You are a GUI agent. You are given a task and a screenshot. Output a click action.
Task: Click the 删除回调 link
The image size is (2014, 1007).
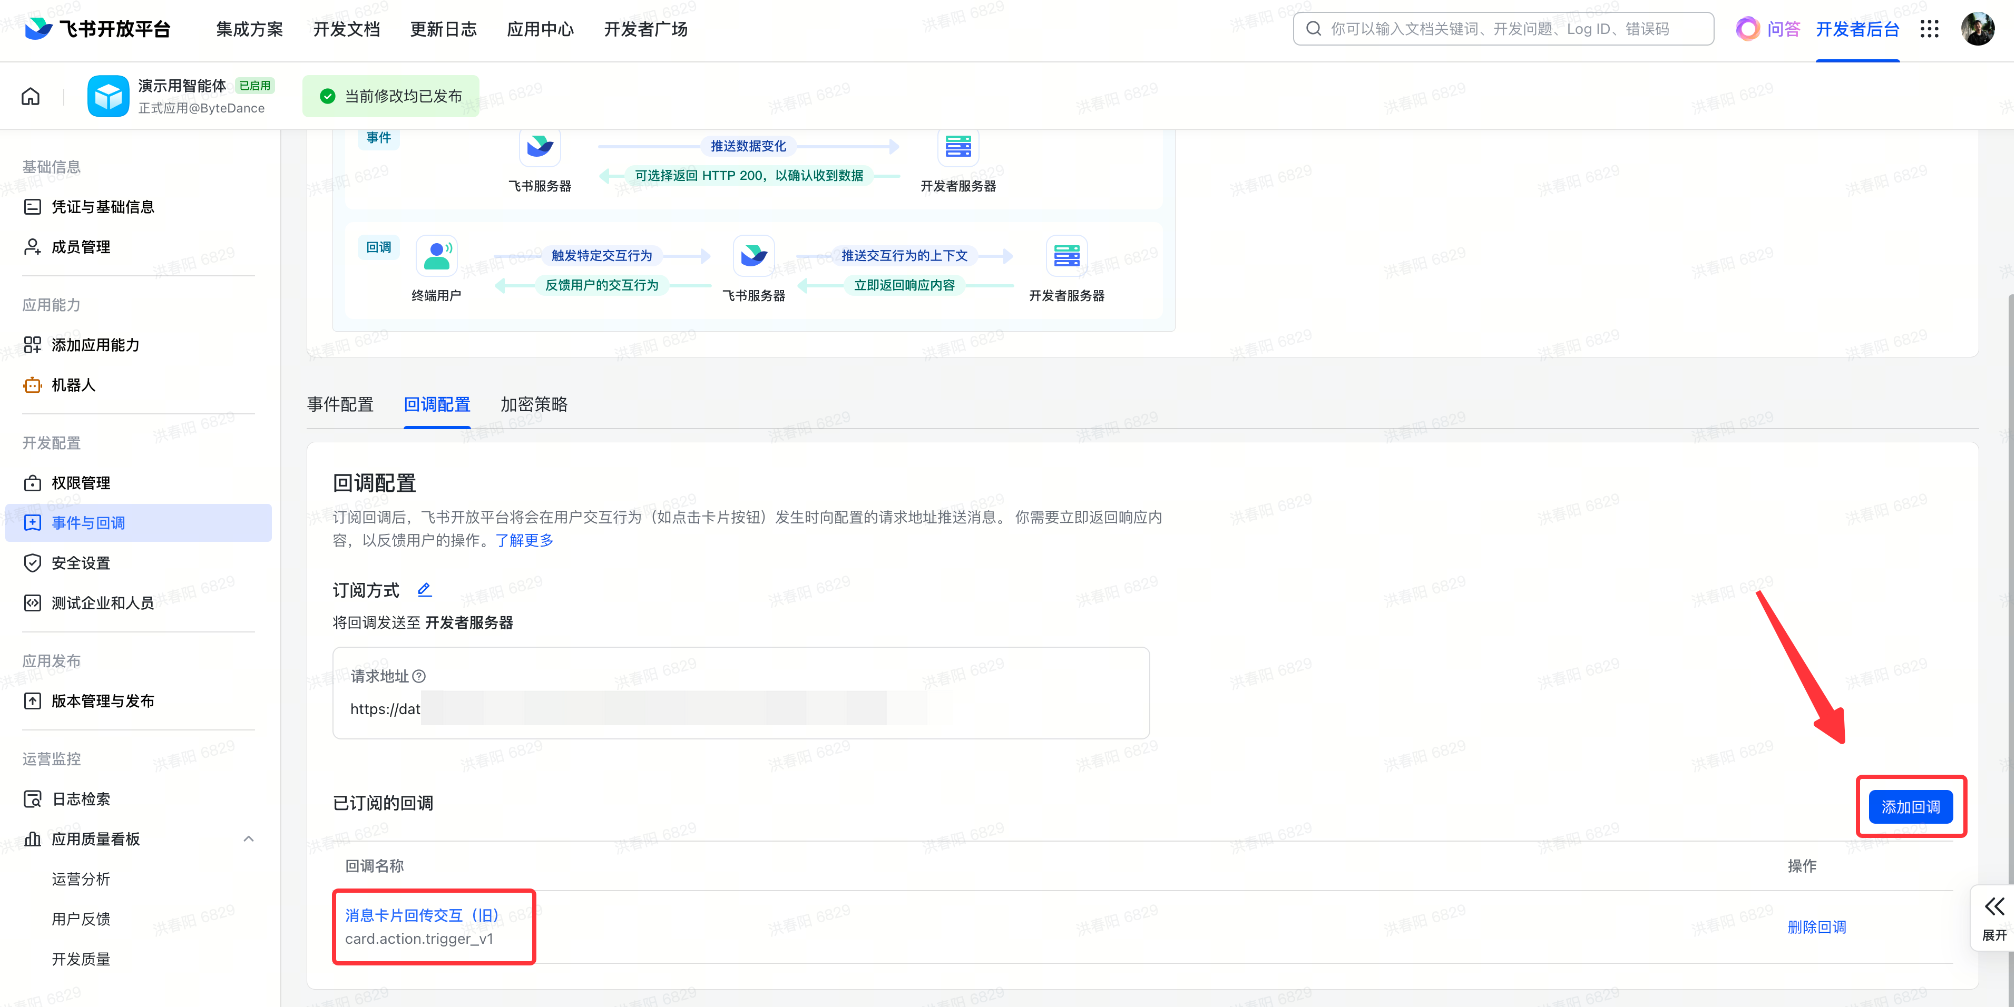pos(1817,927)
